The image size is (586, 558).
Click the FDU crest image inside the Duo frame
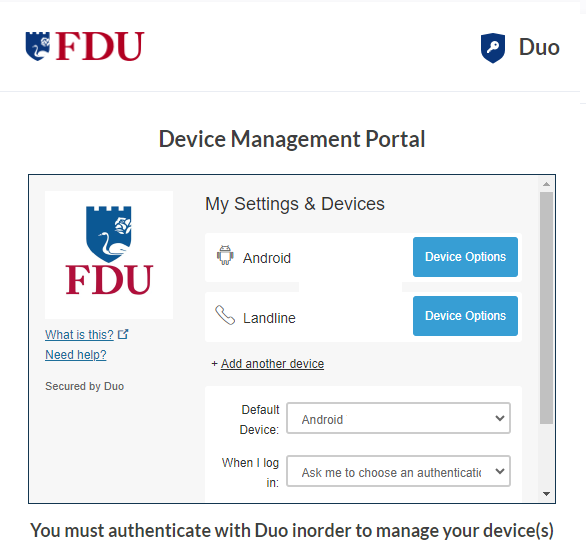109,255
